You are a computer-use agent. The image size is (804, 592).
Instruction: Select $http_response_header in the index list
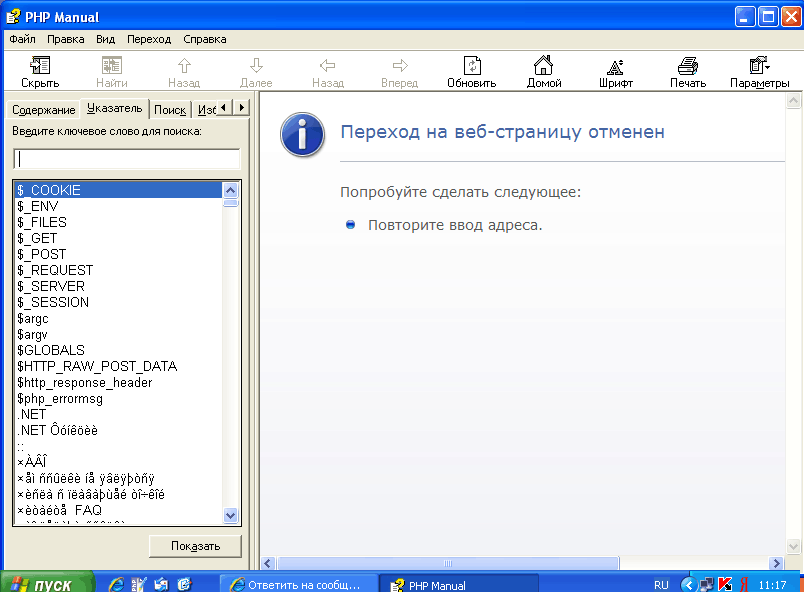pyautogui.click(x=118, y=382)
